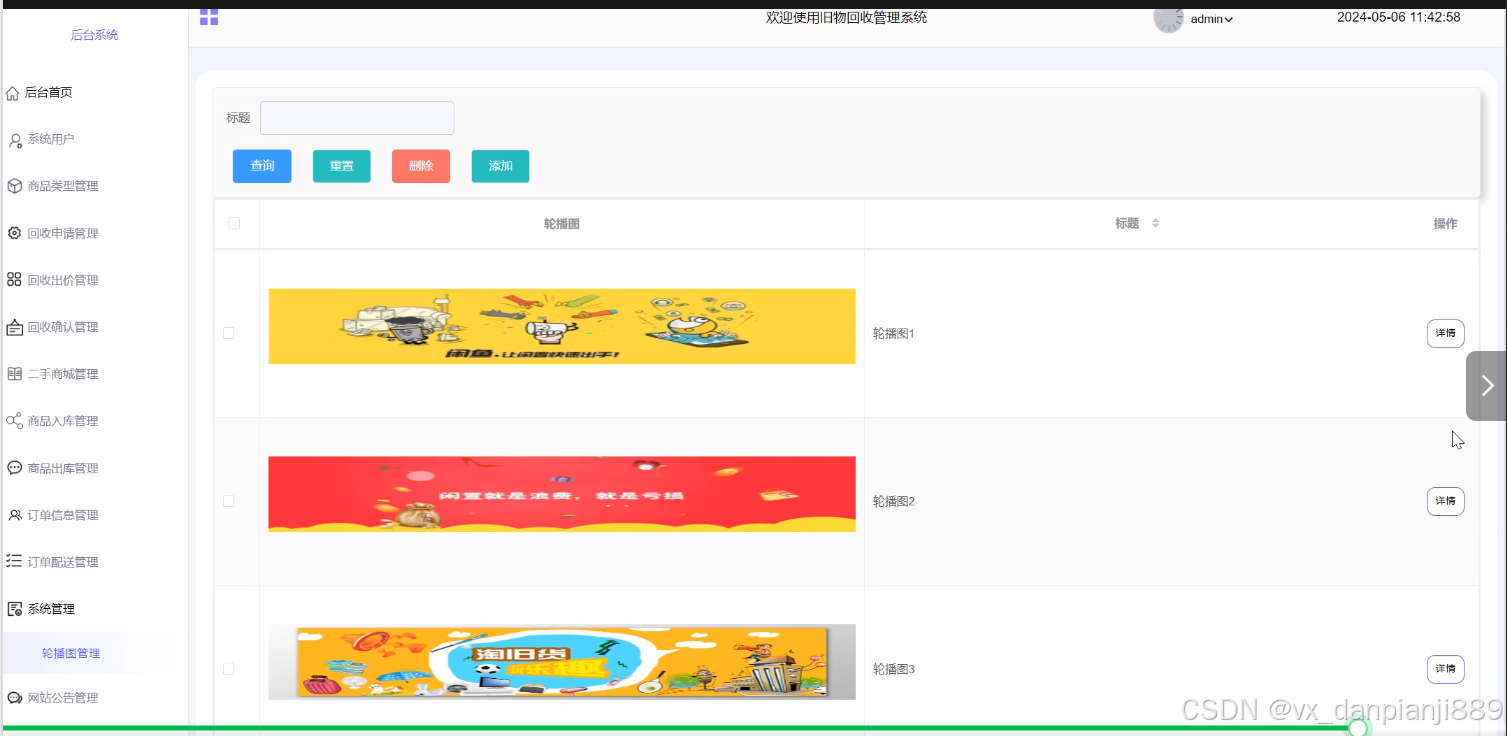
Task: Click the red 删除 button
Action: coord(421,166)
